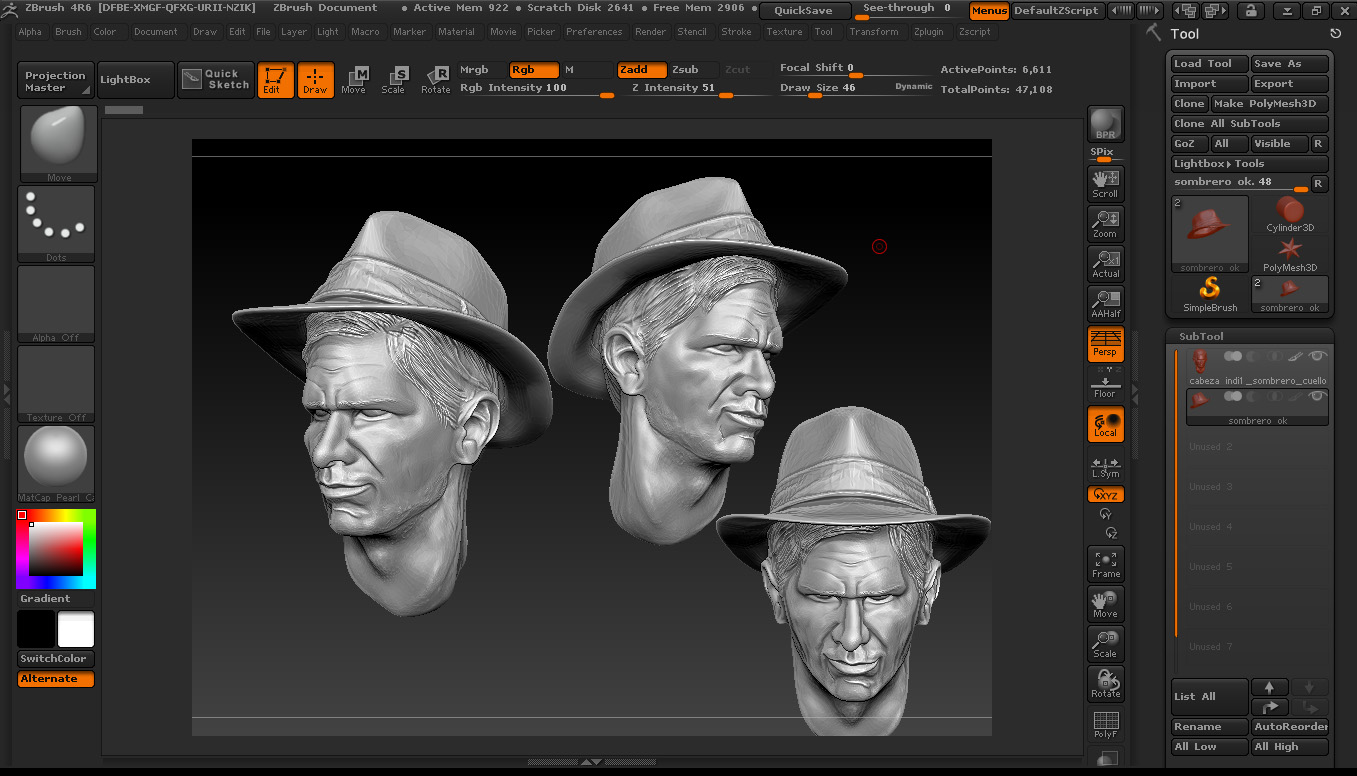
Task: Toggle Rgb mode button
Action: (534, 70)
